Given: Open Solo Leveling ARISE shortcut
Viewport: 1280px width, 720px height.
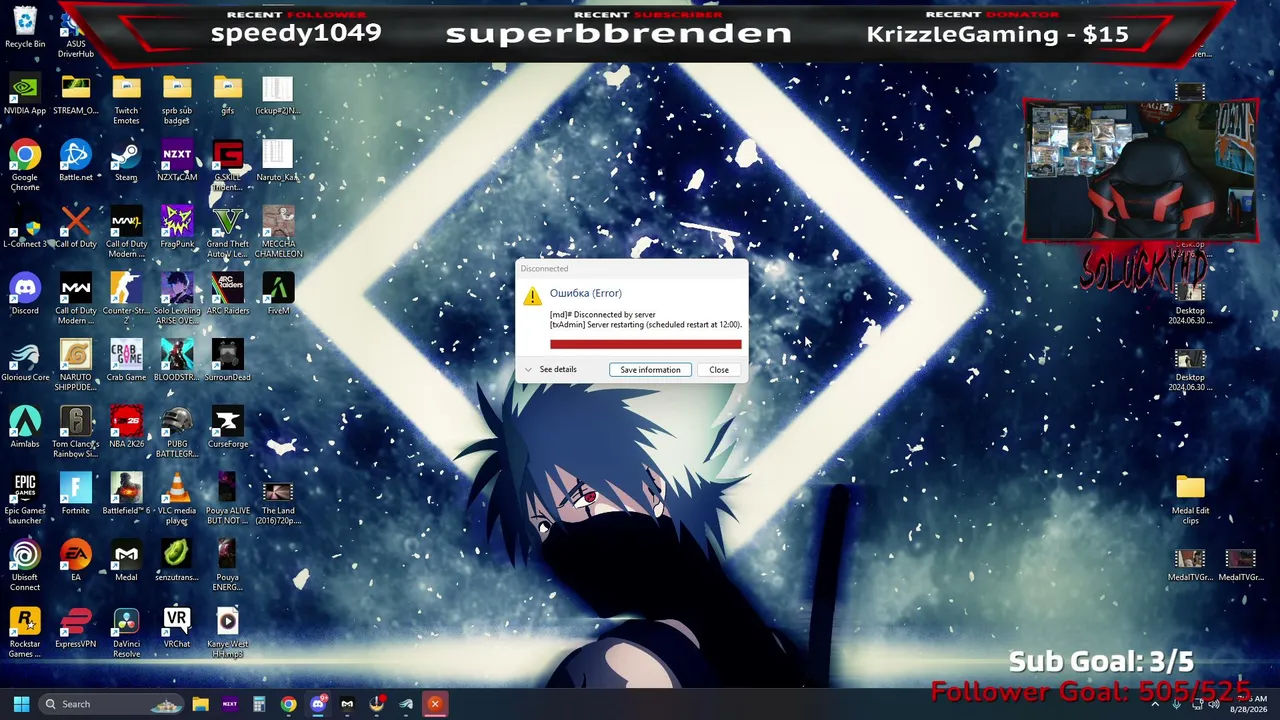Looking at the screenshot, I should [x=177, y=300].
